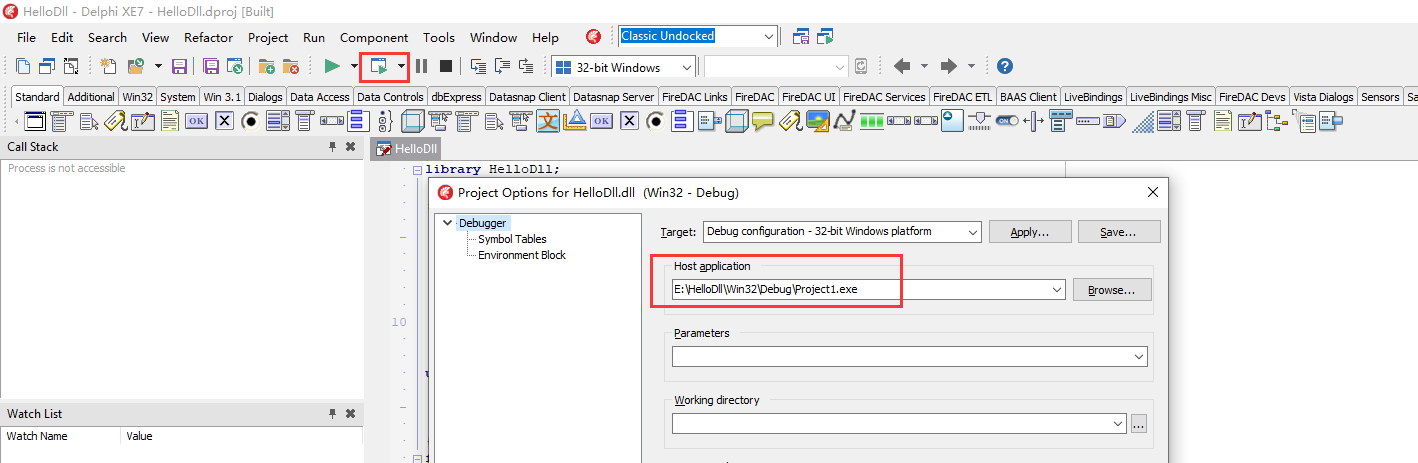Select the HelloDll editor tab
Viewport: 1418px width, 463px height.
coord(407,149)
